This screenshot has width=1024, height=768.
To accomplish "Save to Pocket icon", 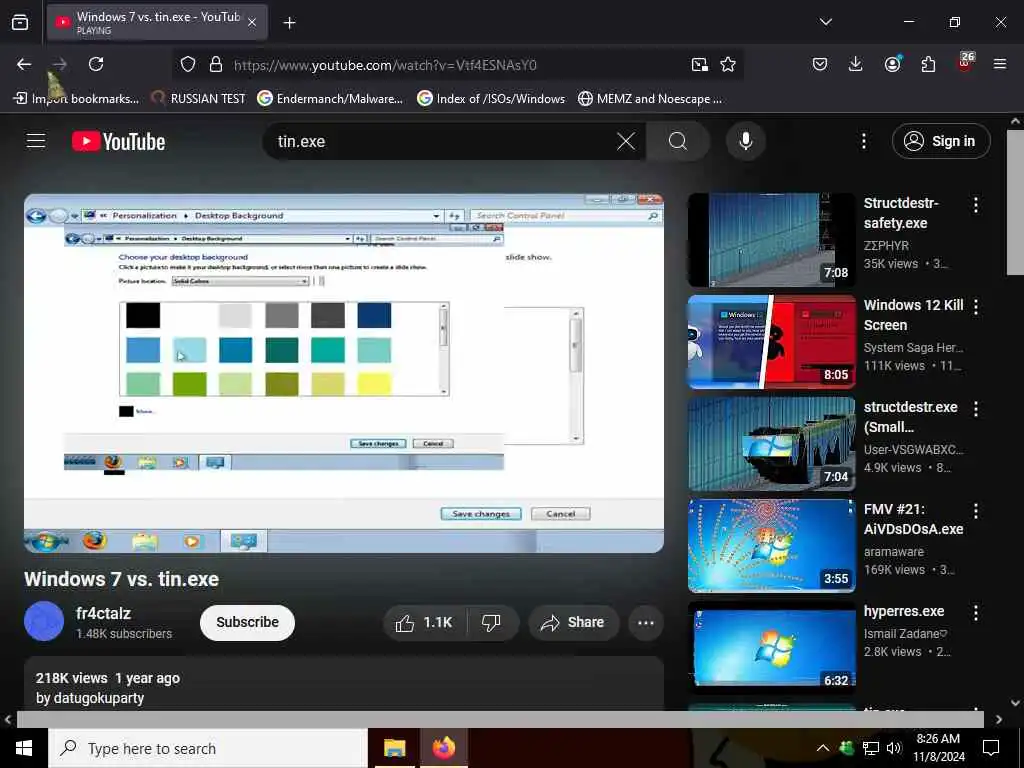I will (x=820, y=64).
